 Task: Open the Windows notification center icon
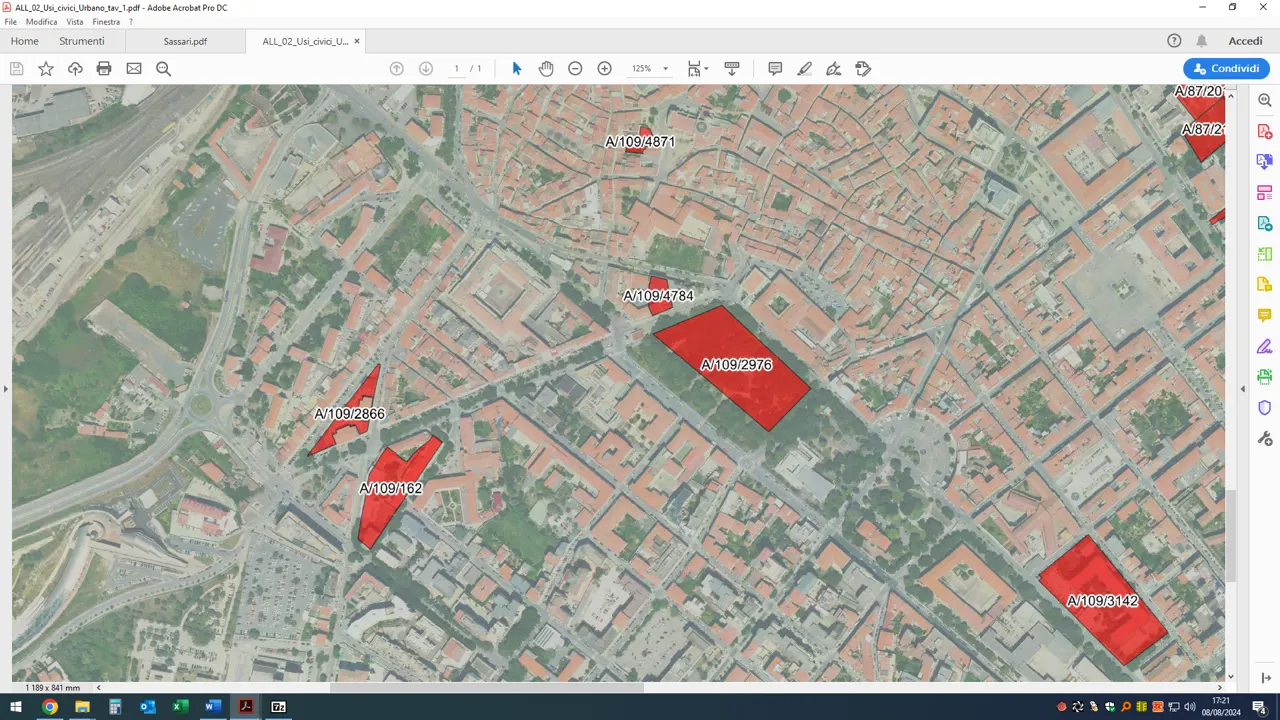click(x=1260, y=707)
